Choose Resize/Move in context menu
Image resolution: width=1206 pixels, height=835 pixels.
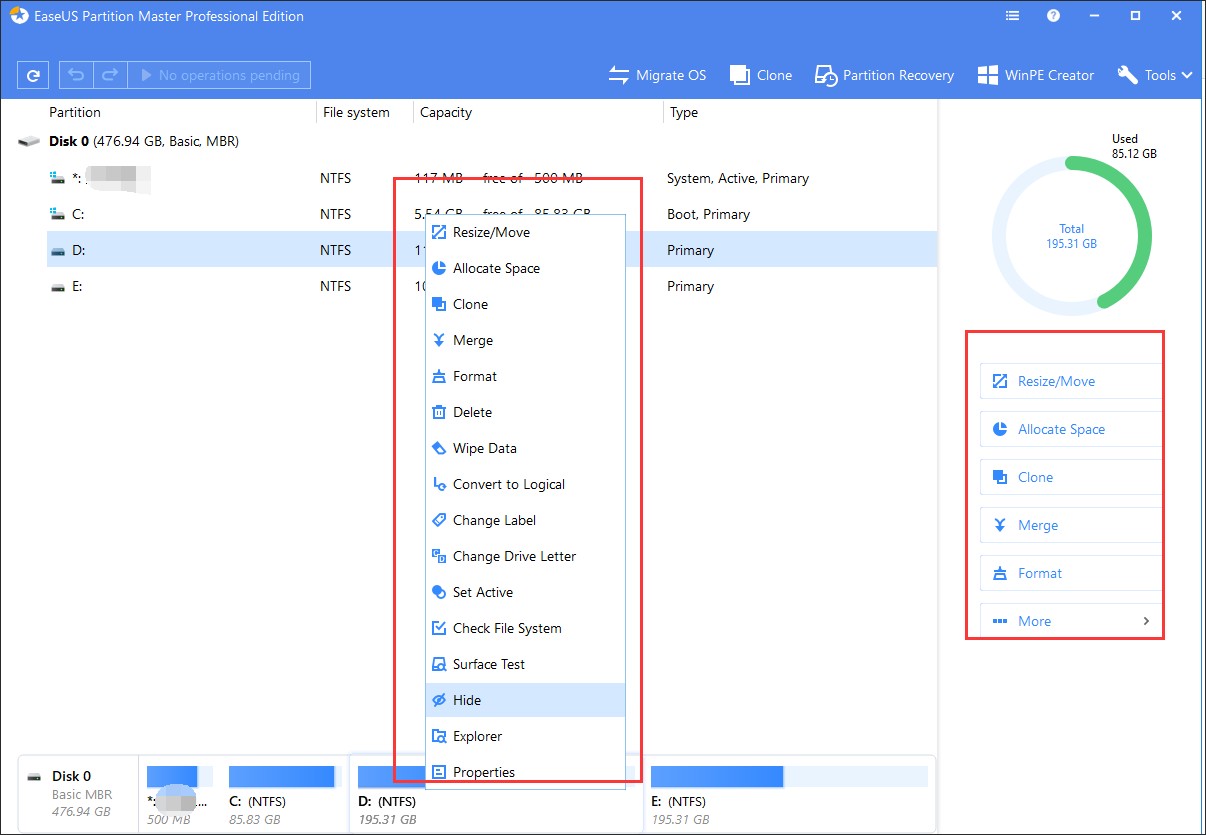pos(525,232)
